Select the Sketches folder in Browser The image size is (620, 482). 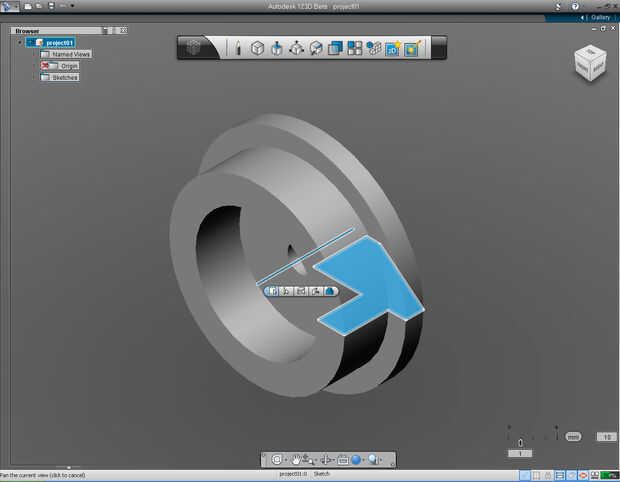point(60,77)
